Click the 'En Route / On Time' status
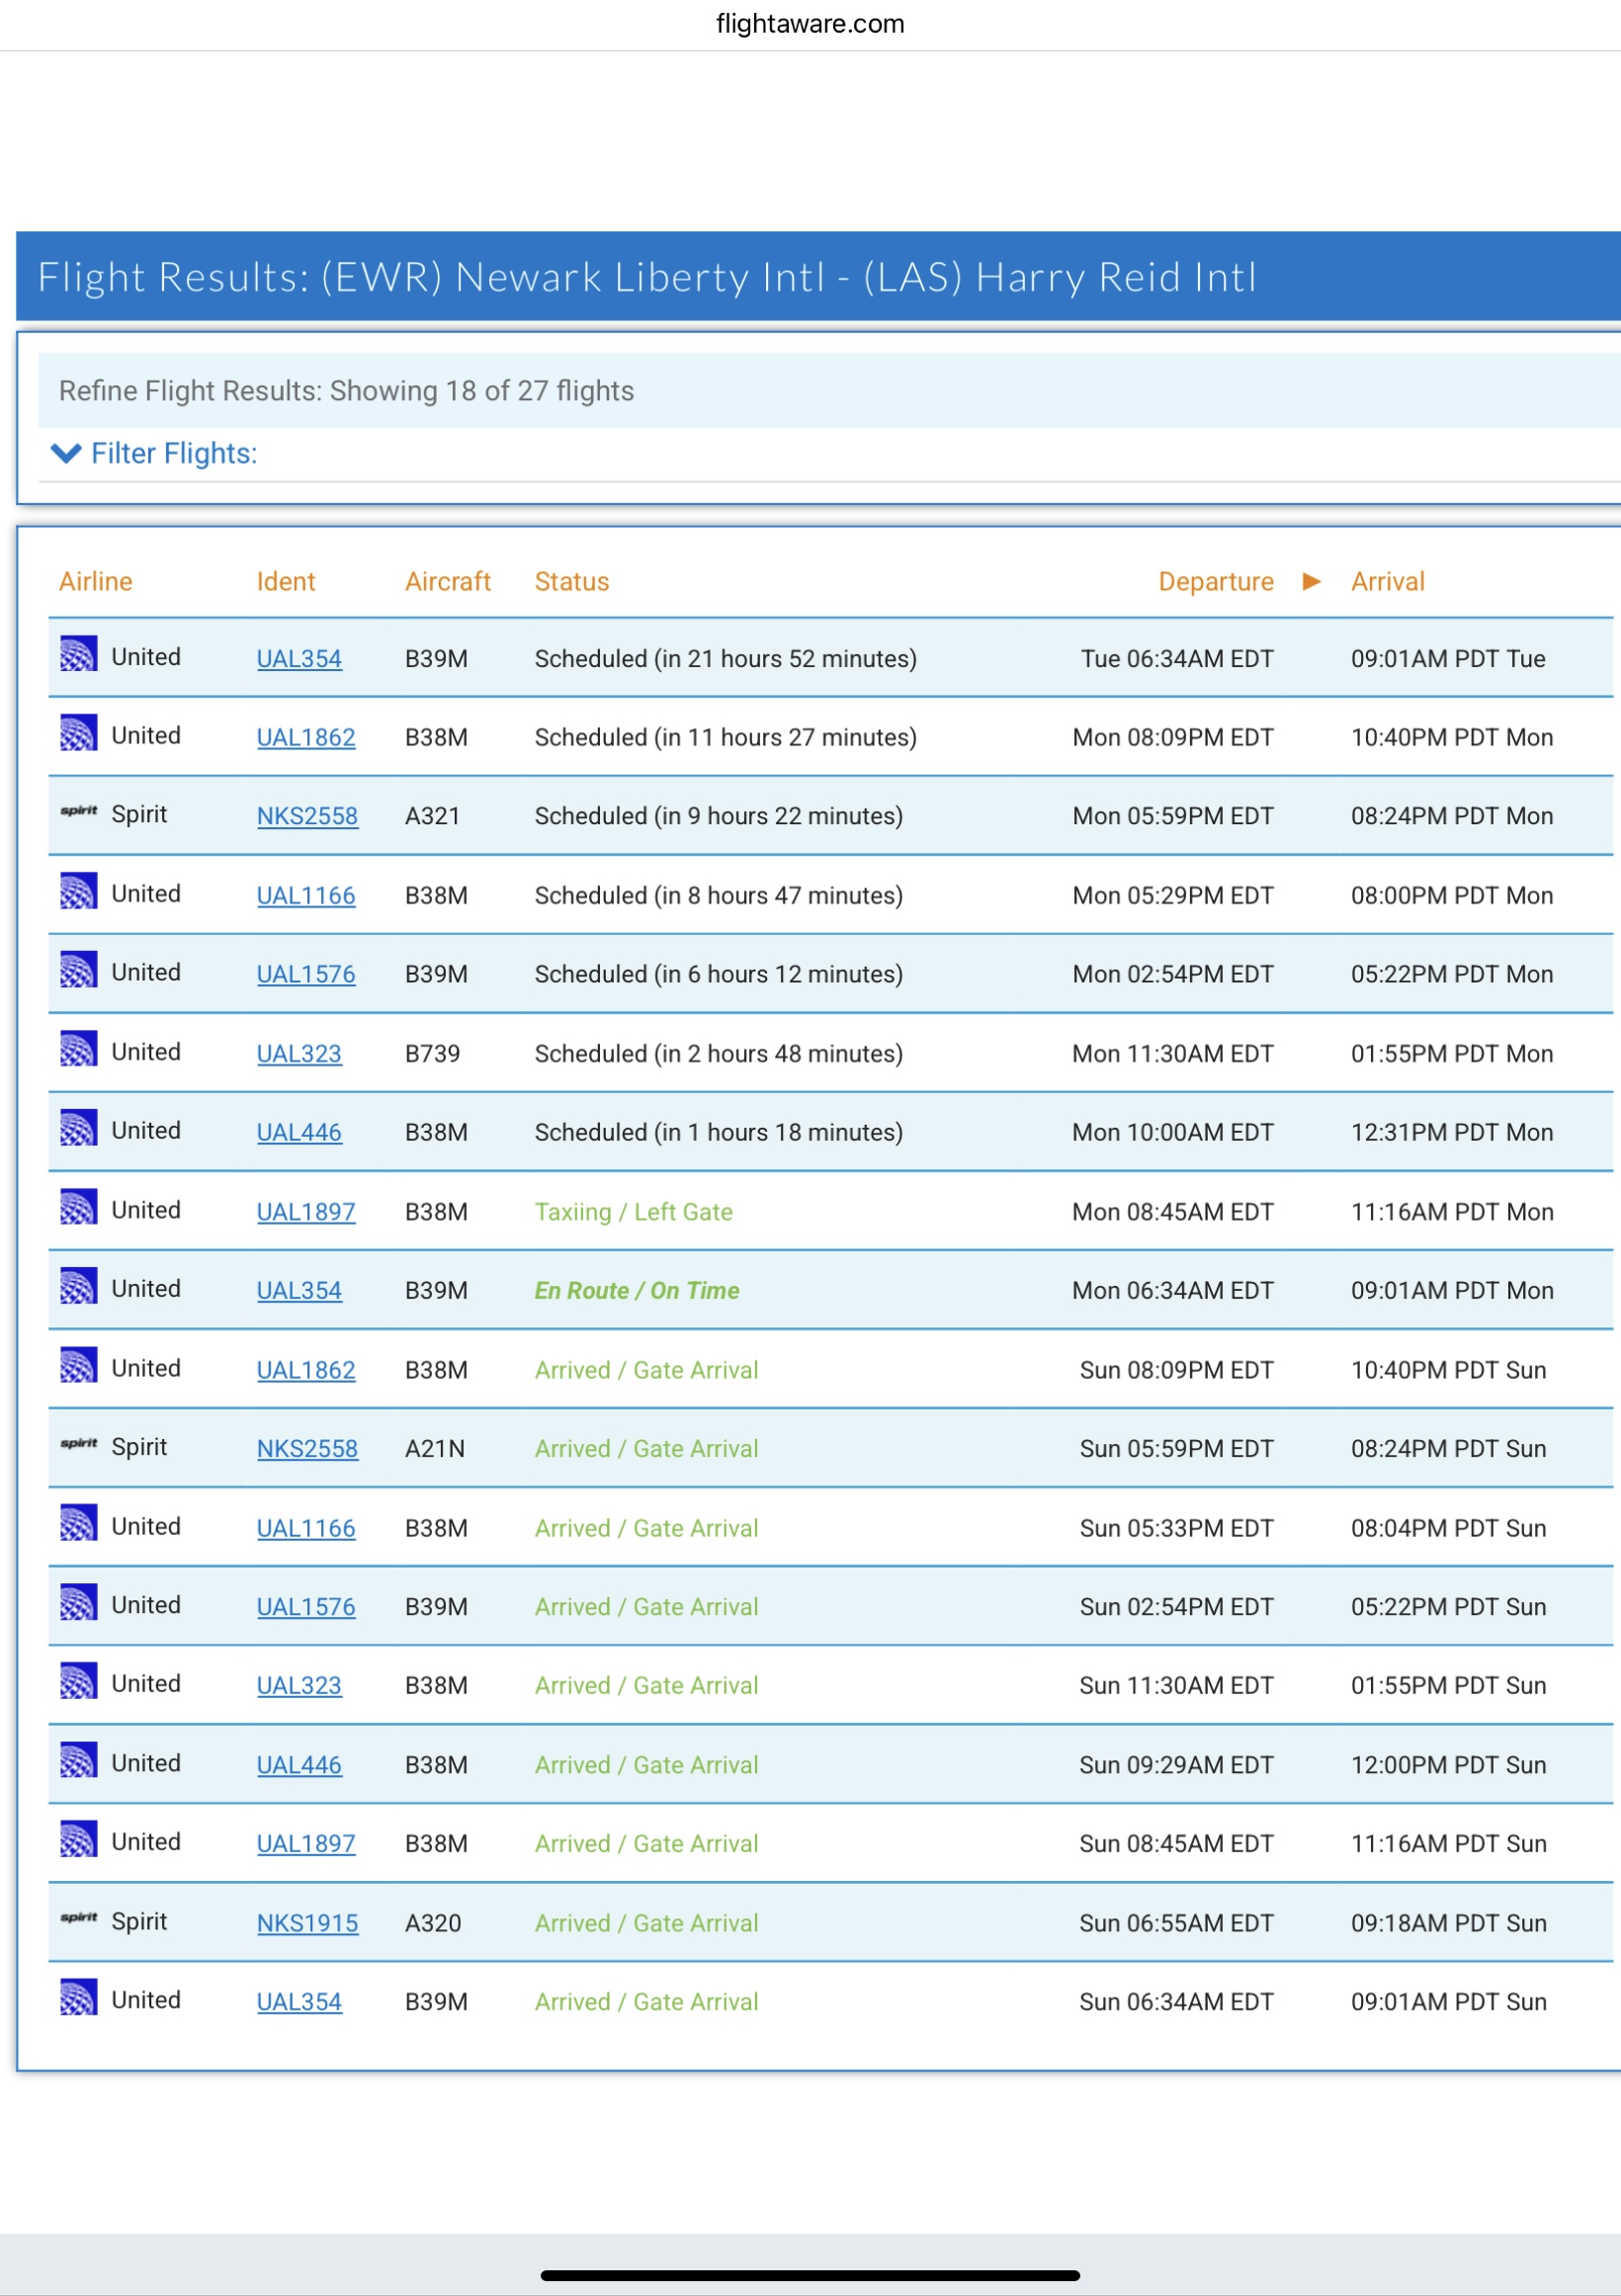This screenshot has height=2296, width=1621. click(637, 1291)
